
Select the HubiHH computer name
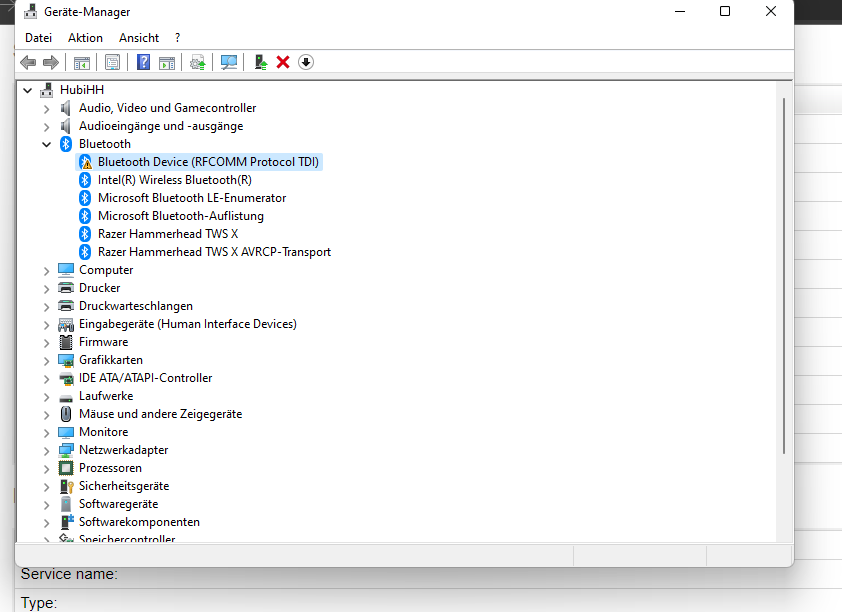pos(82,90)
